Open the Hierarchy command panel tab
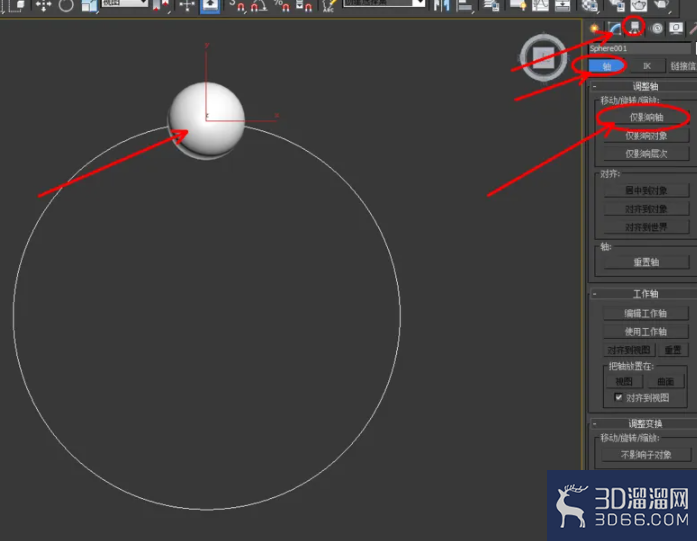Screen dimensions: 697x541 click(x=634, y=28)
